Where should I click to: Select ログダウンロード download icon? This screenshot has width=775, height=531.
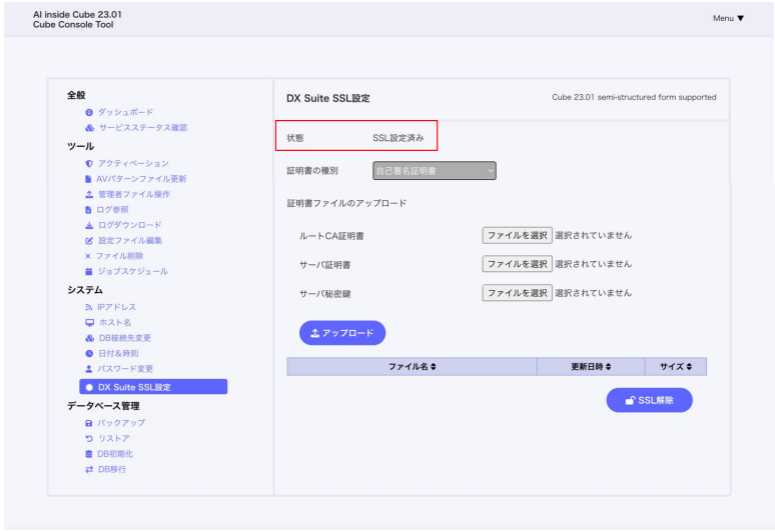(89, 225)
